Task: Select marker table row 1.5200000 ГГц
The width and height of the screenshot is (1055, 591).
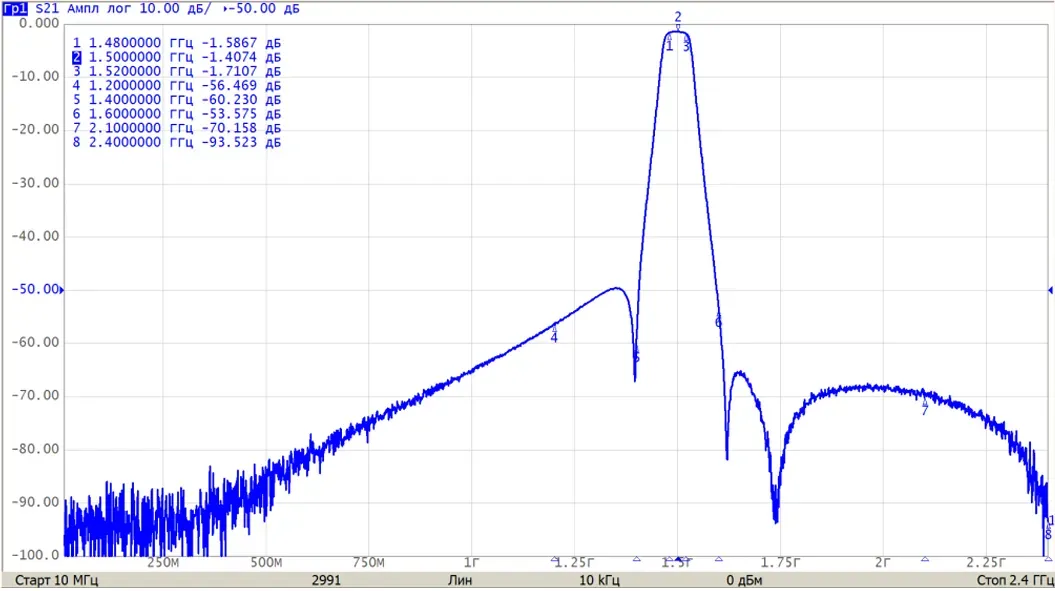Action: pos(176,71)
